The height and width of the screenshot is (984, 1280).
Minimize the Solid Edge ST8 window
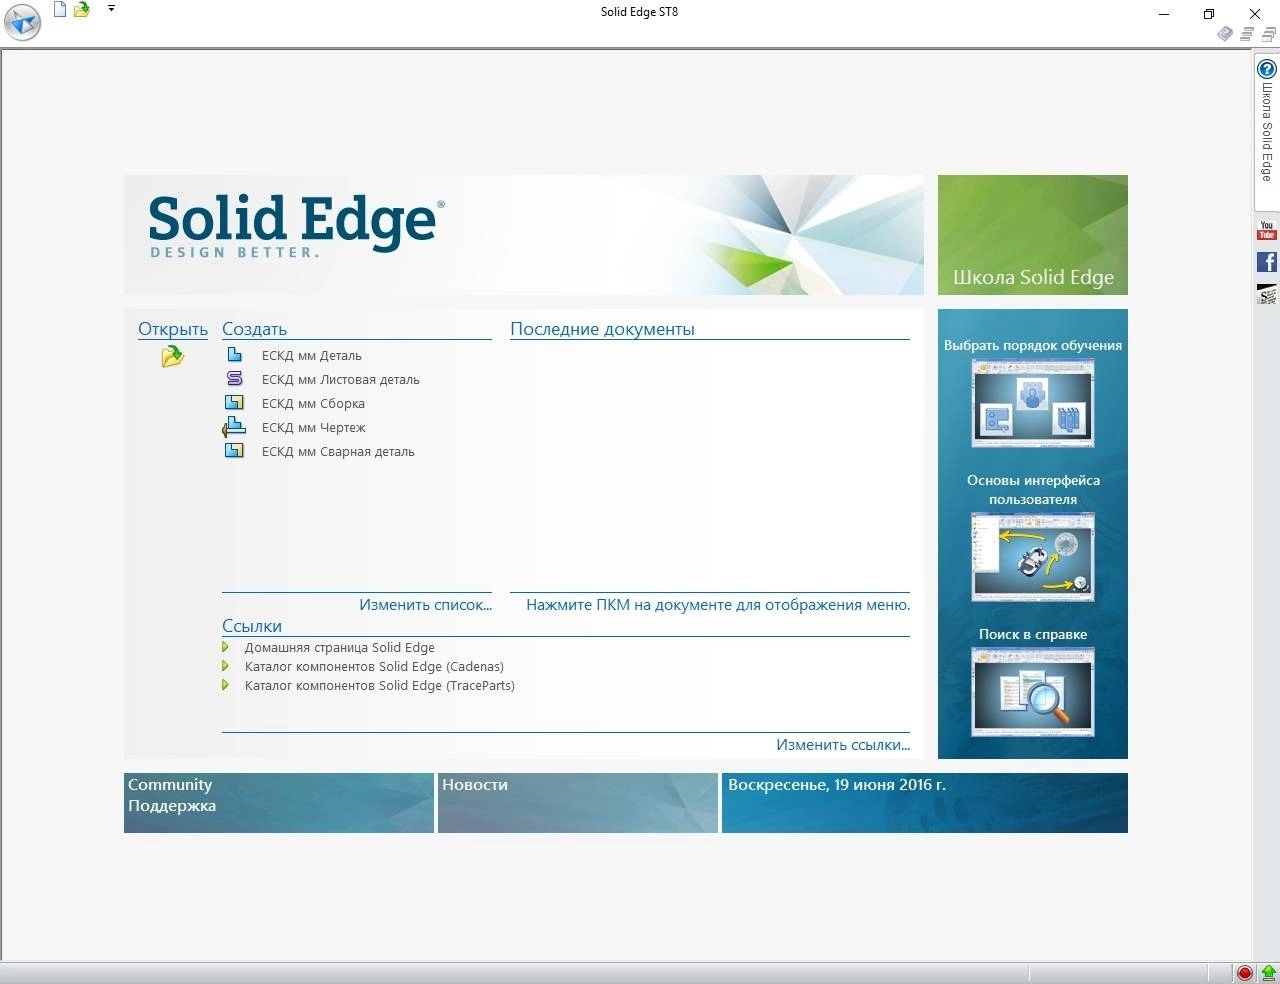[1164, 14]
